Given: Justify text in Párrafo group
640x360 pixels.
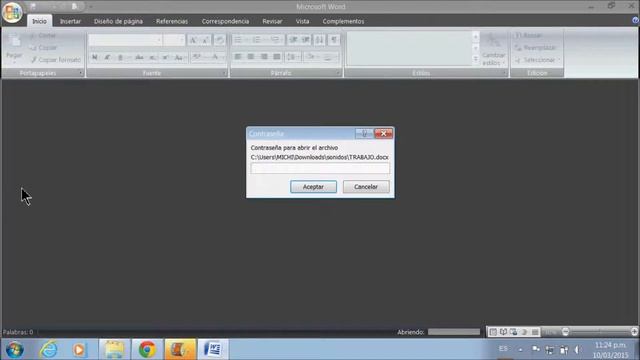Looking at the screenshot, I should [x=277, y=57].
